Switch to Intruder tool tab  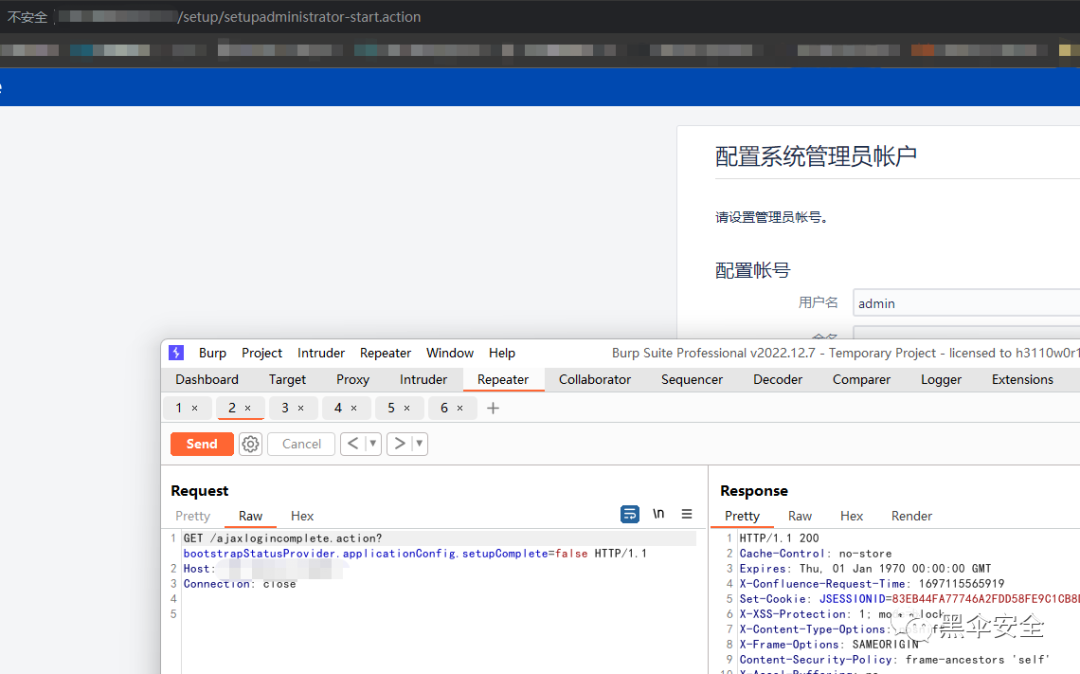click(423, 379)
